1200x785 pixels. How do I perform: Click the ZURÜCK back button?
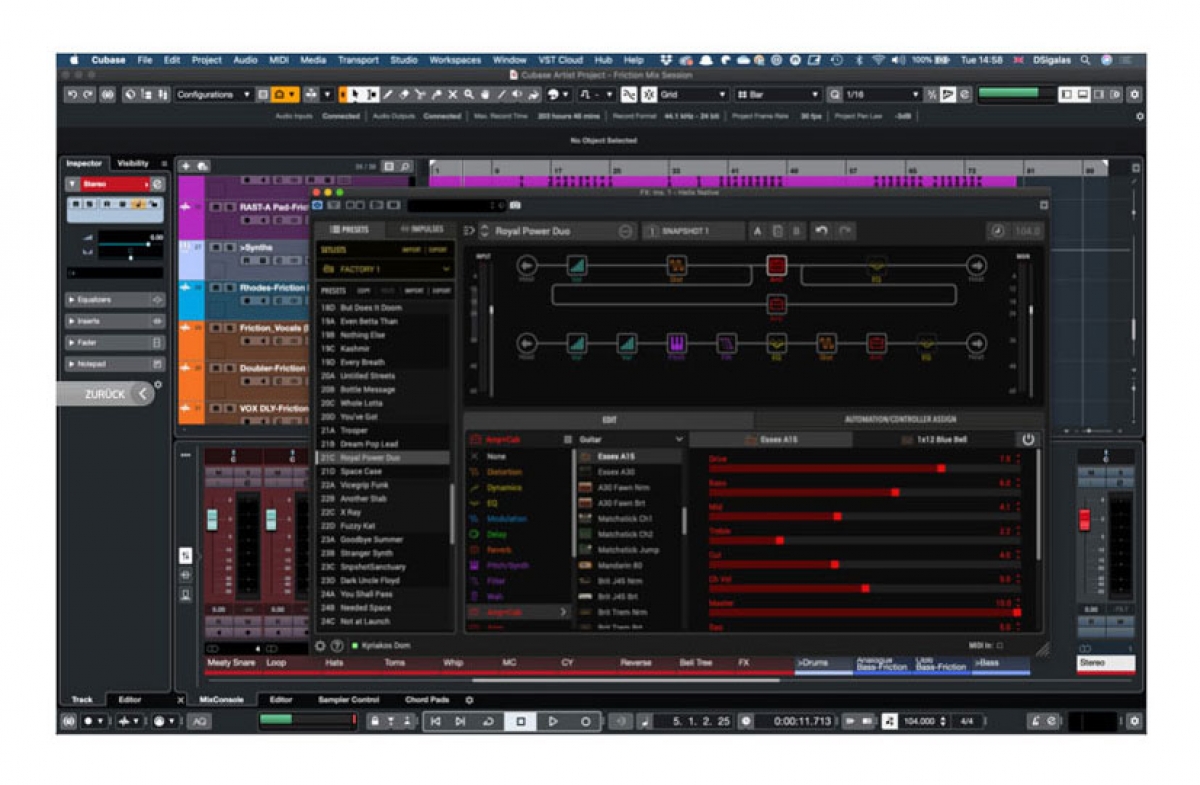coord(105,394)
